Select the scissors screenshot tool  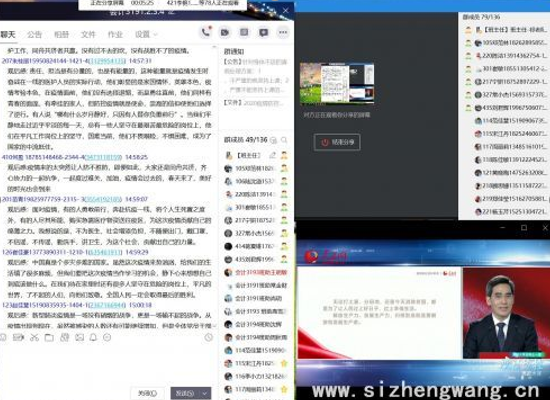34,337
